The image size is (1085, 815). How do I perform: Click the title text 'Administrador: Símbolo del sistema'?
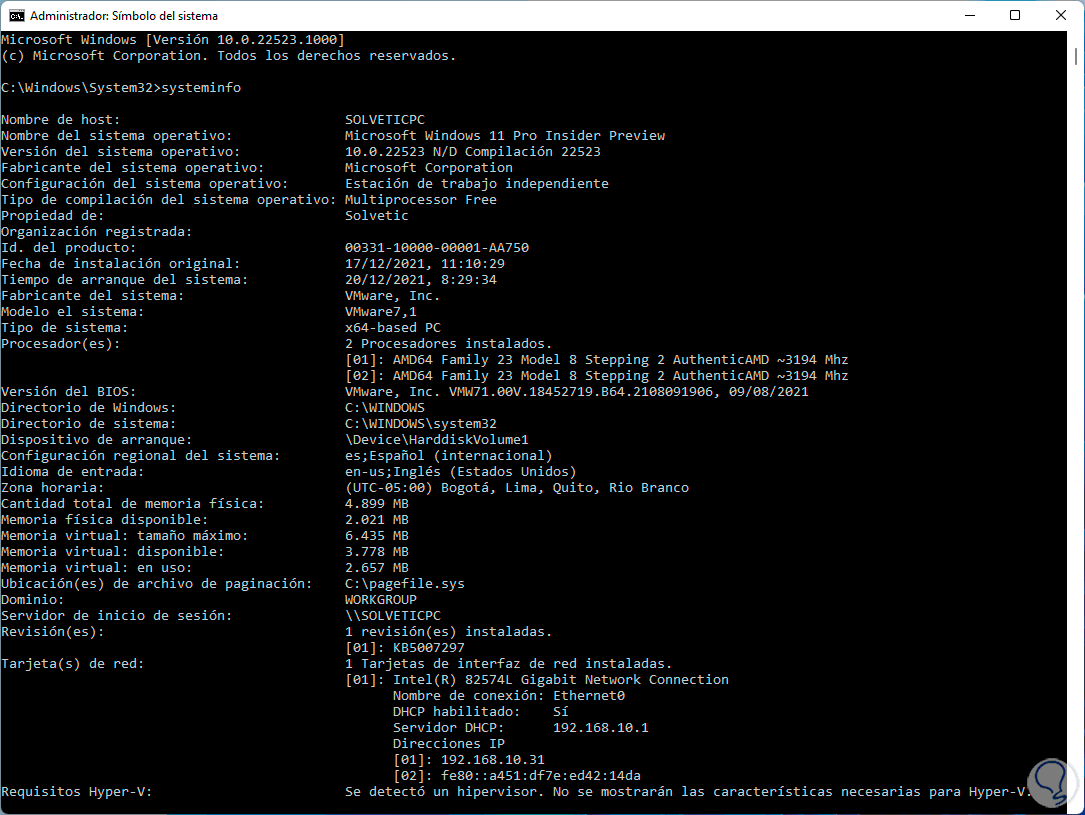point(124,15)
